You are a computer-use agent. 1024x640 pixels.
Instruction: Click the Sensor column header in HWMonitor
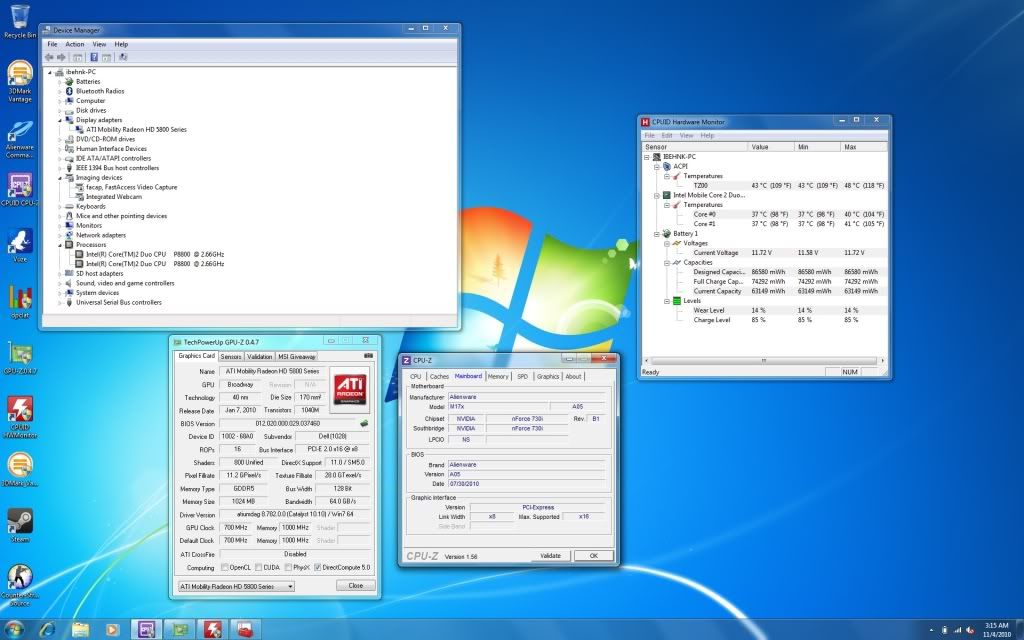(x=696, y=147)
